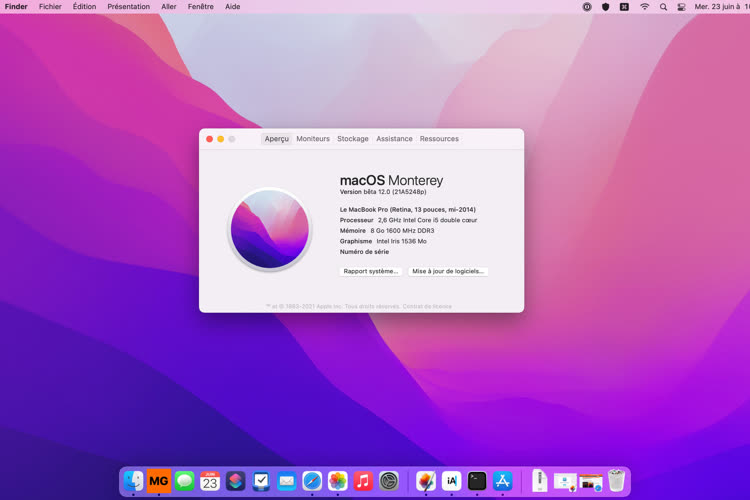Launch Music app from dock

363,480
